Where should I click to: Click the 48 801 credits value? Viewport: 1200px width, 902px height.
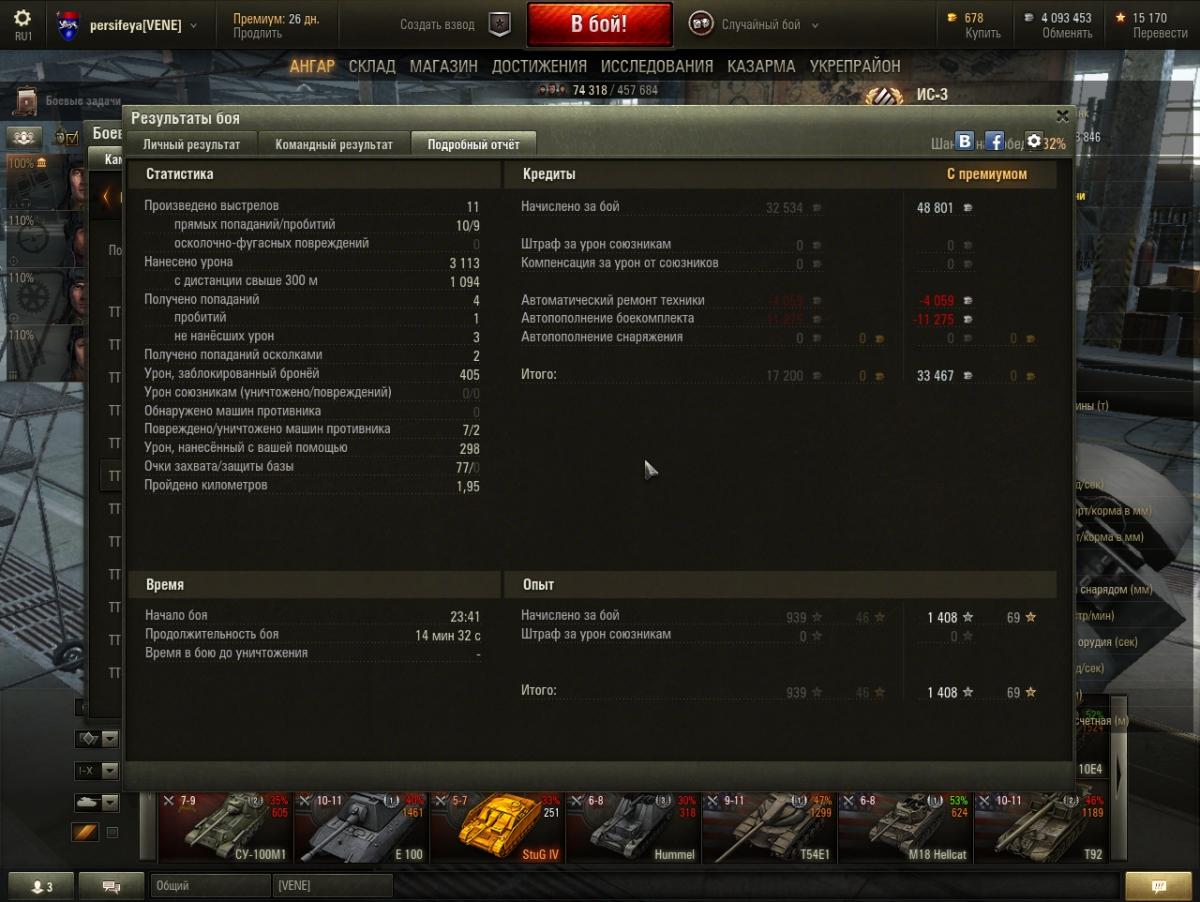click(935, 208)
